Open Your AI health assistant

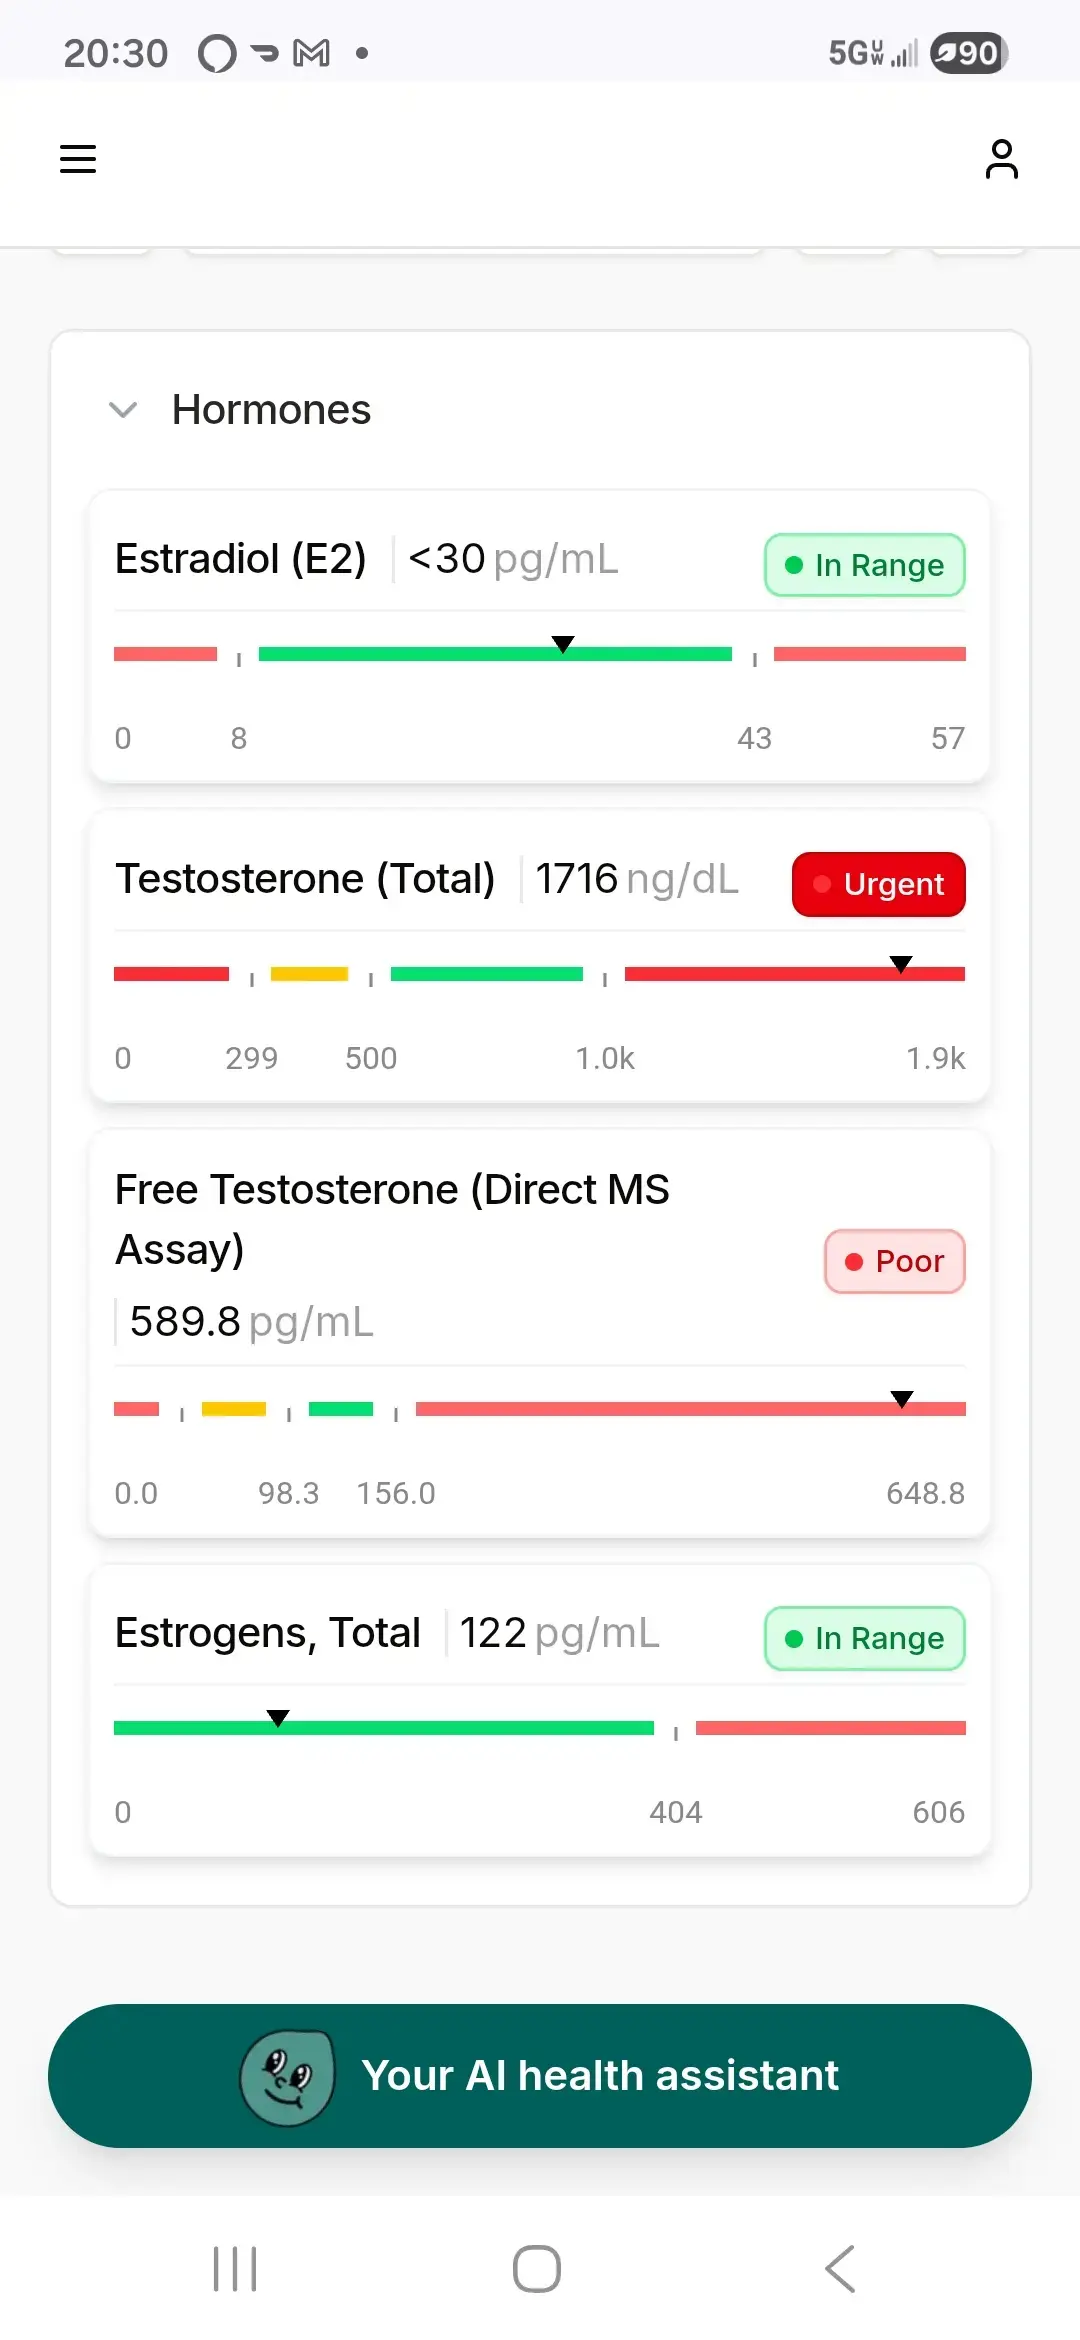600,2076
